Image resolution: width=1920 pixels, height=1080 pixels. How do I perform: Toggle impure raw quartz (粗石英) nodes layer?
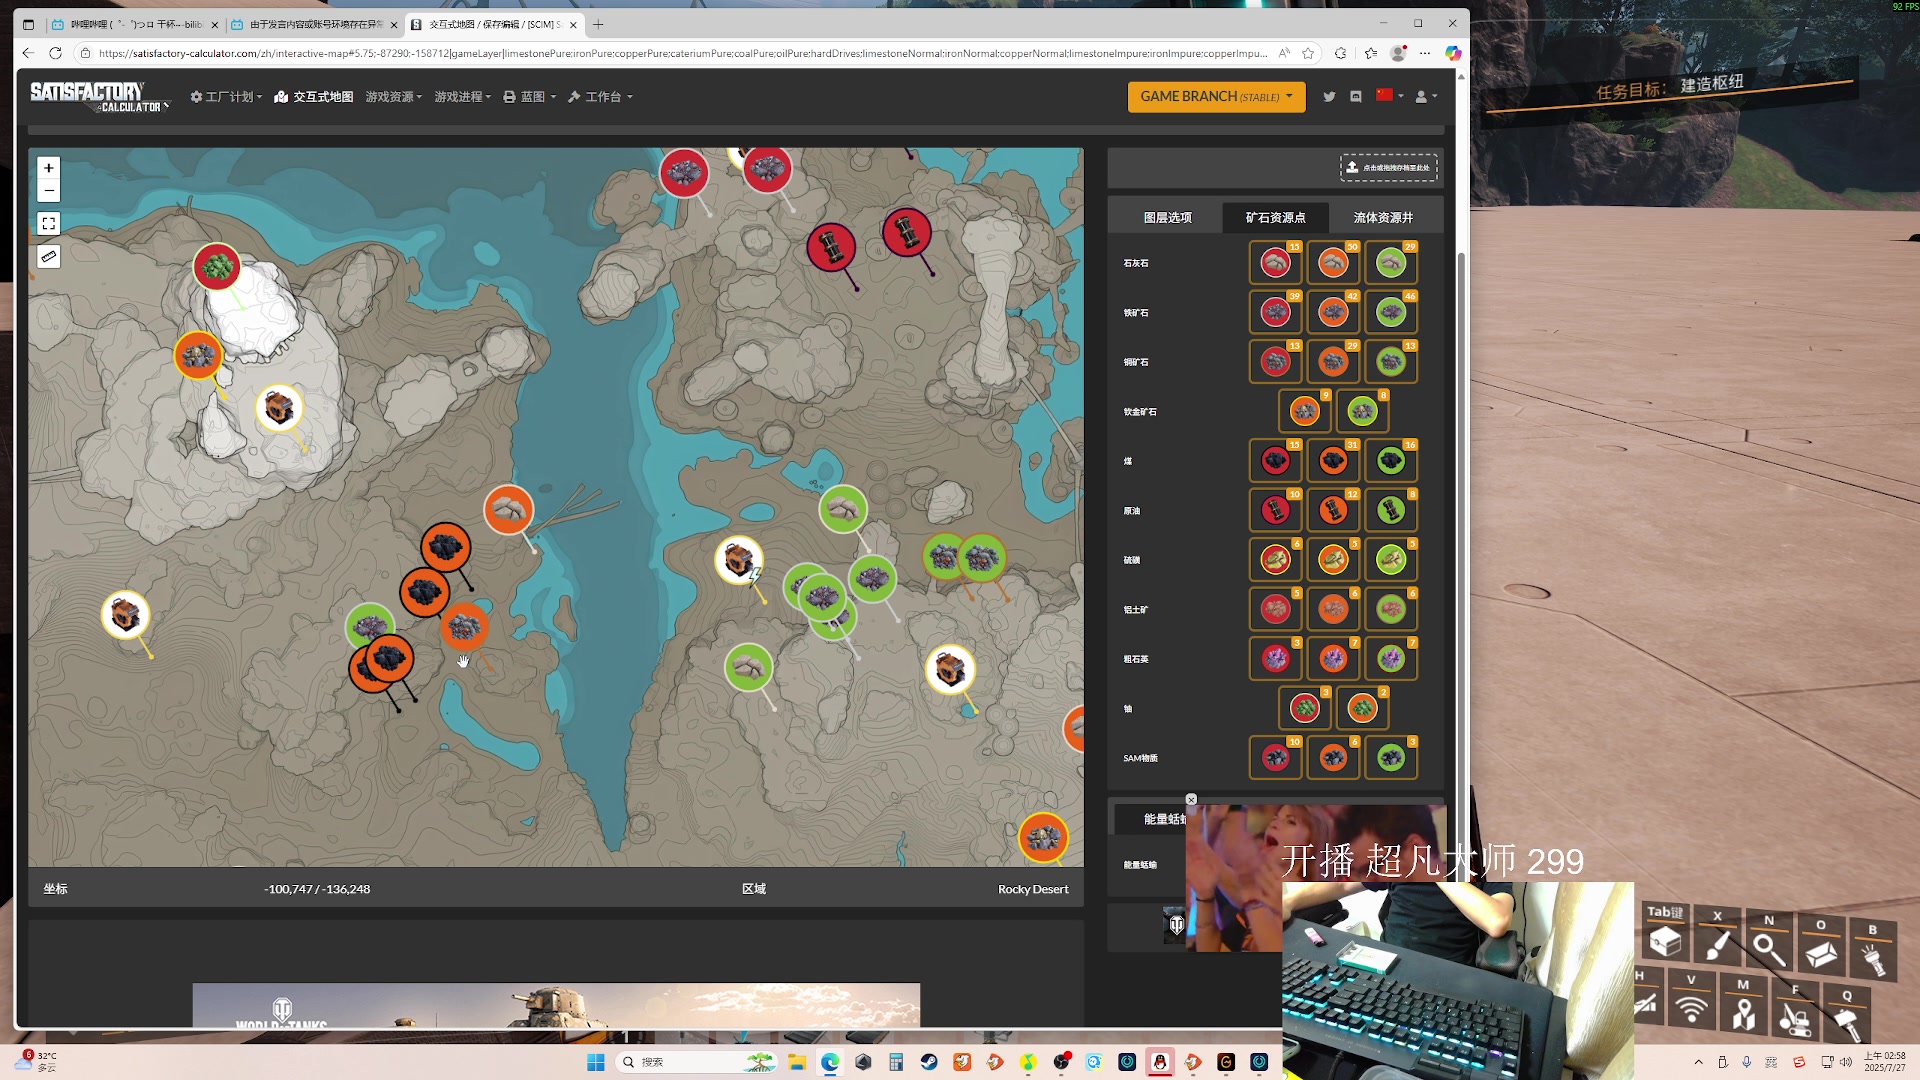[x=1275, y=659]
